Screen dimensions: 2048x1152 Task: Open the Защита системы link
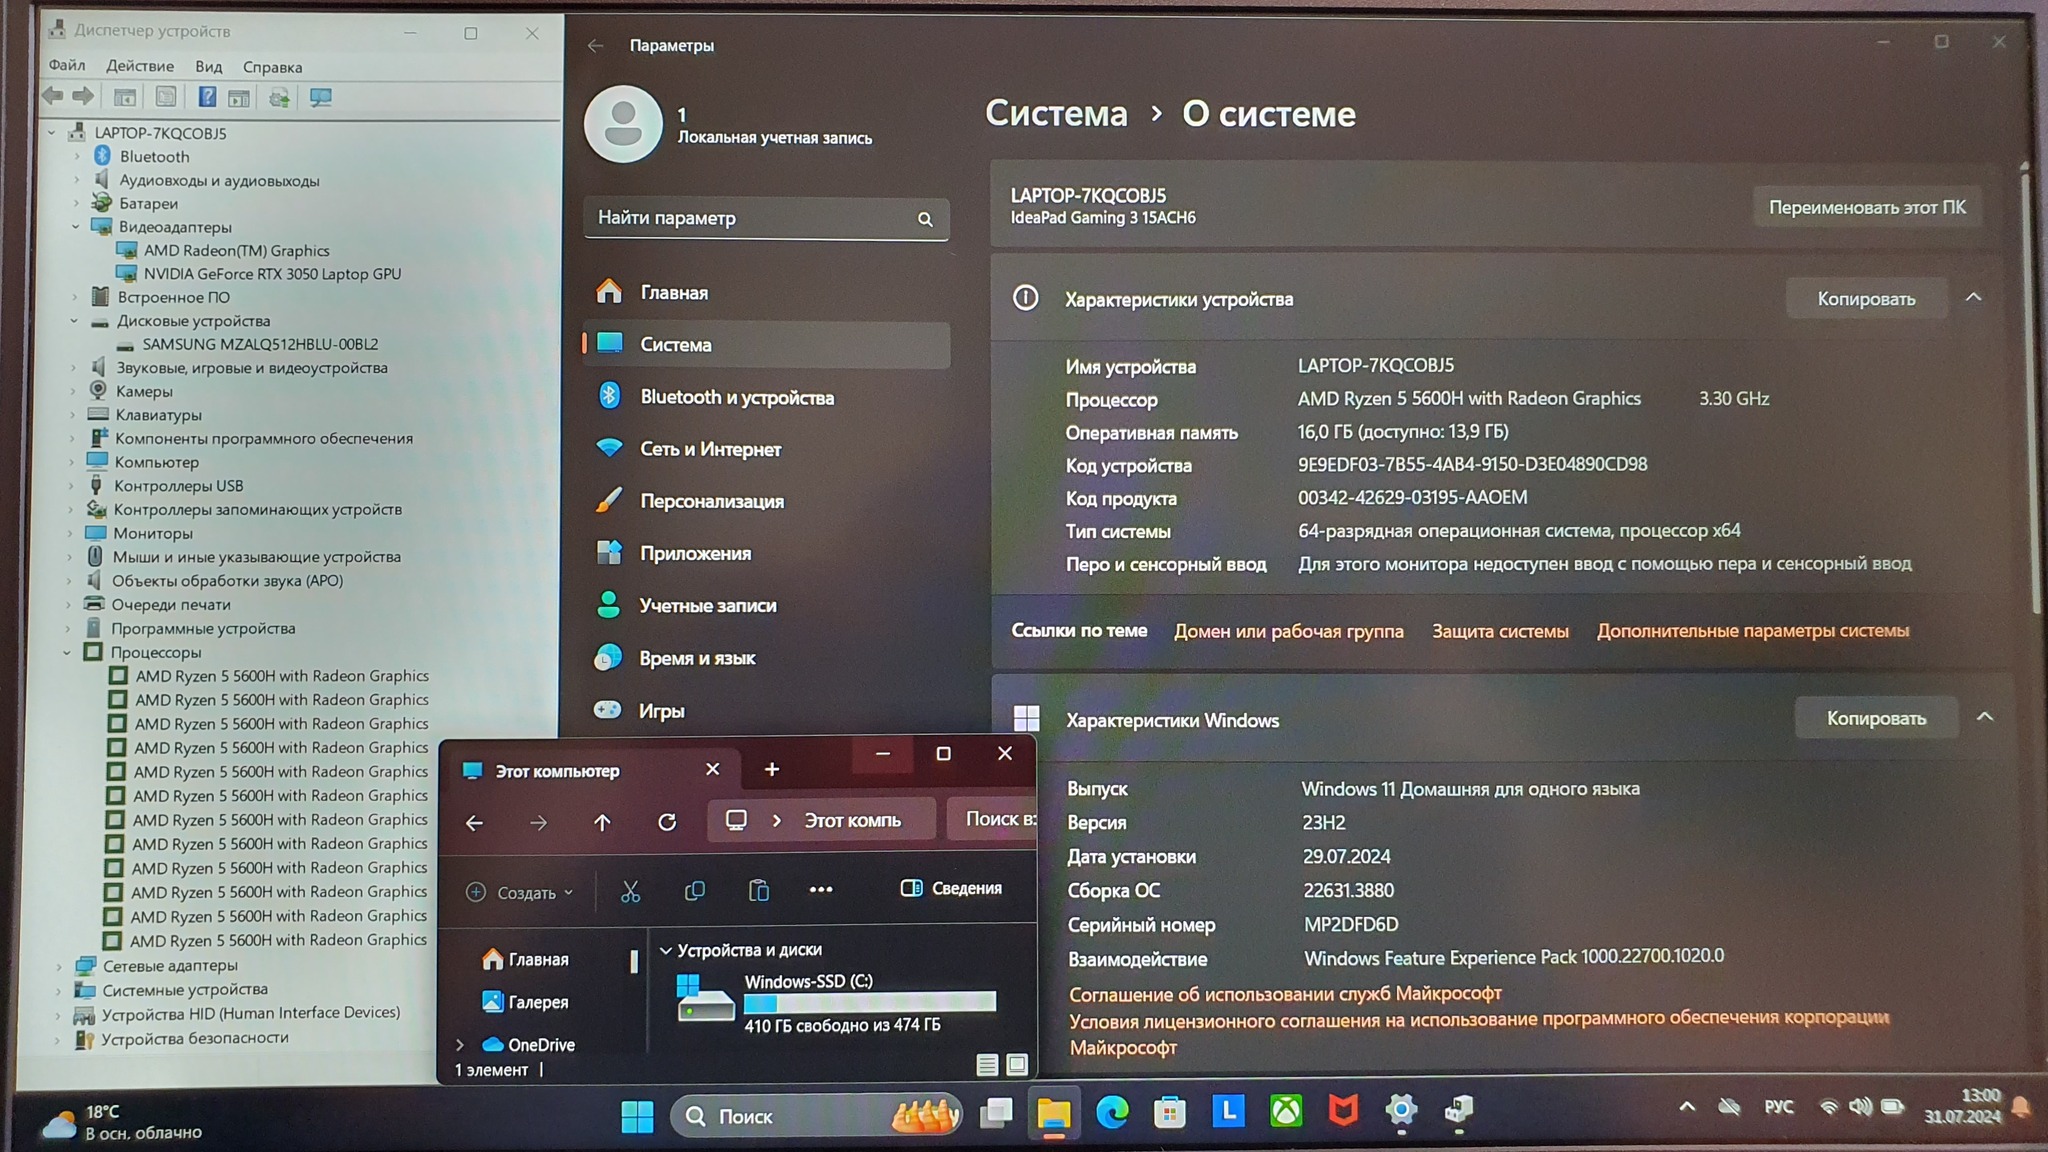1500,631
